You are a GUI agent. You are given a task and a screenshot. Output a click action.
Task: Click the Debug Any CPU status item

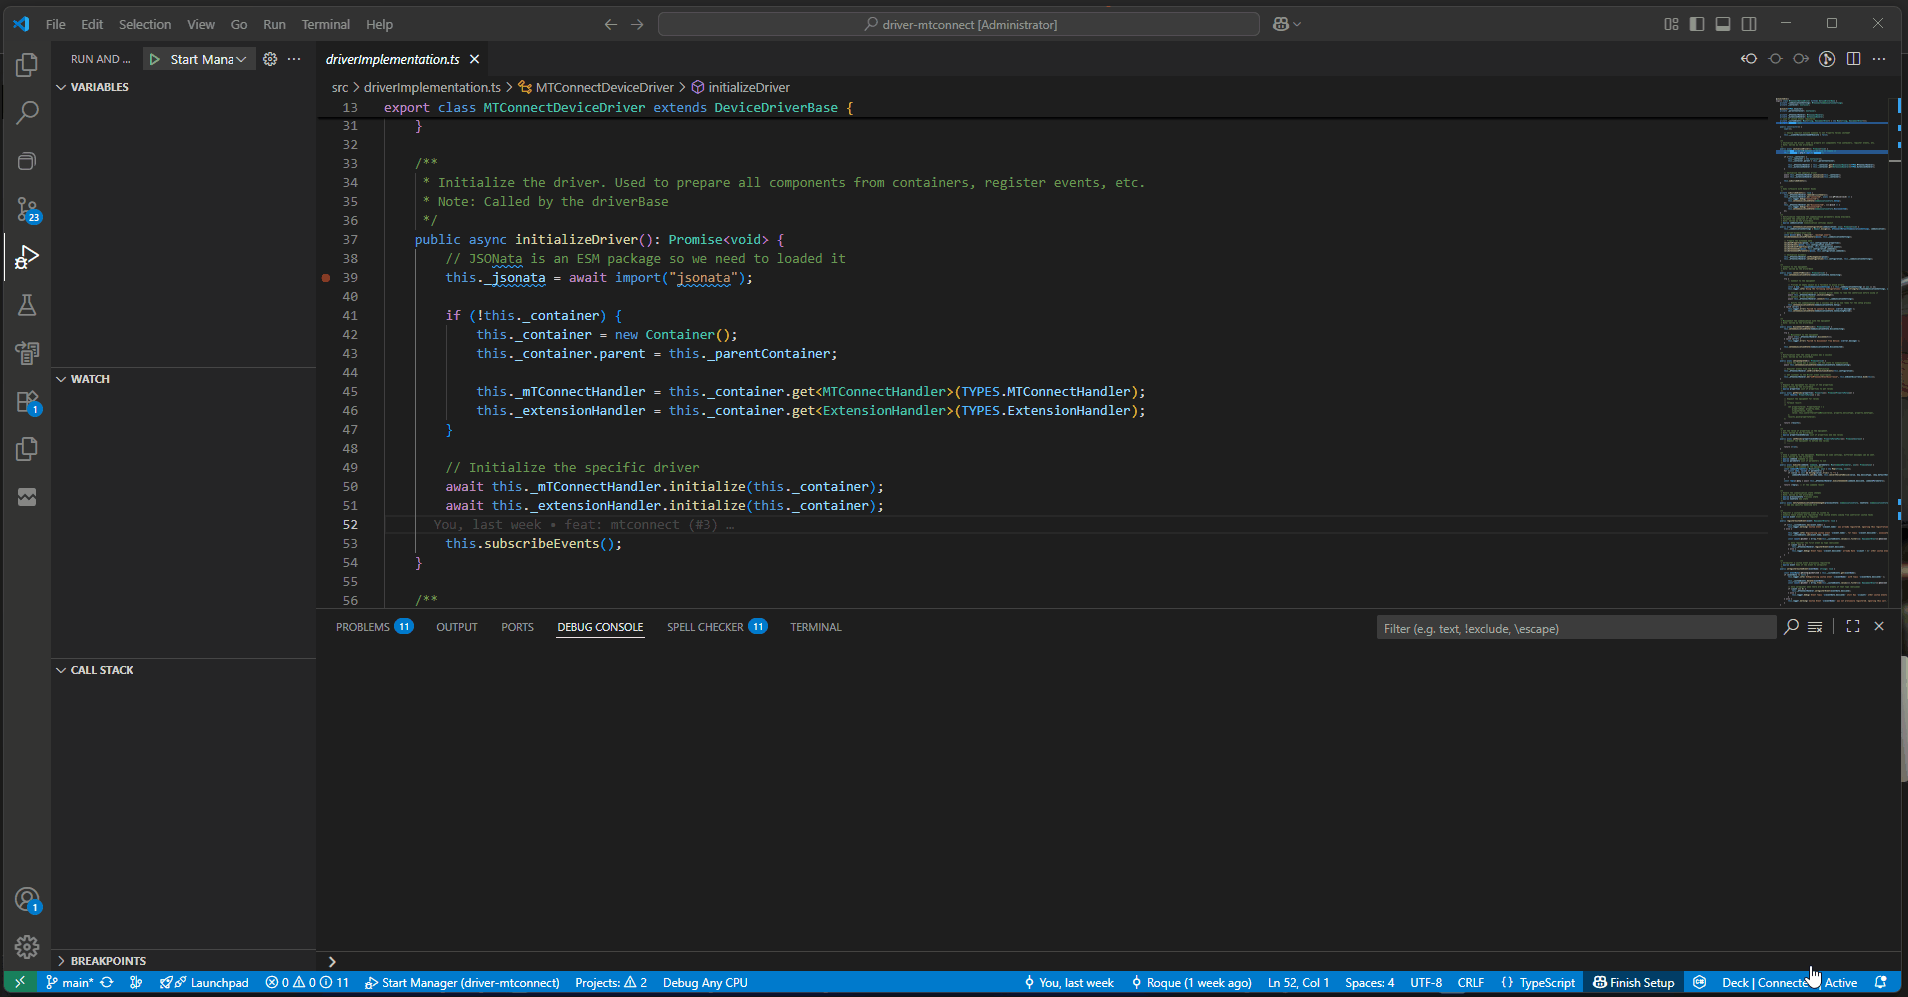[x=705, y=982]
